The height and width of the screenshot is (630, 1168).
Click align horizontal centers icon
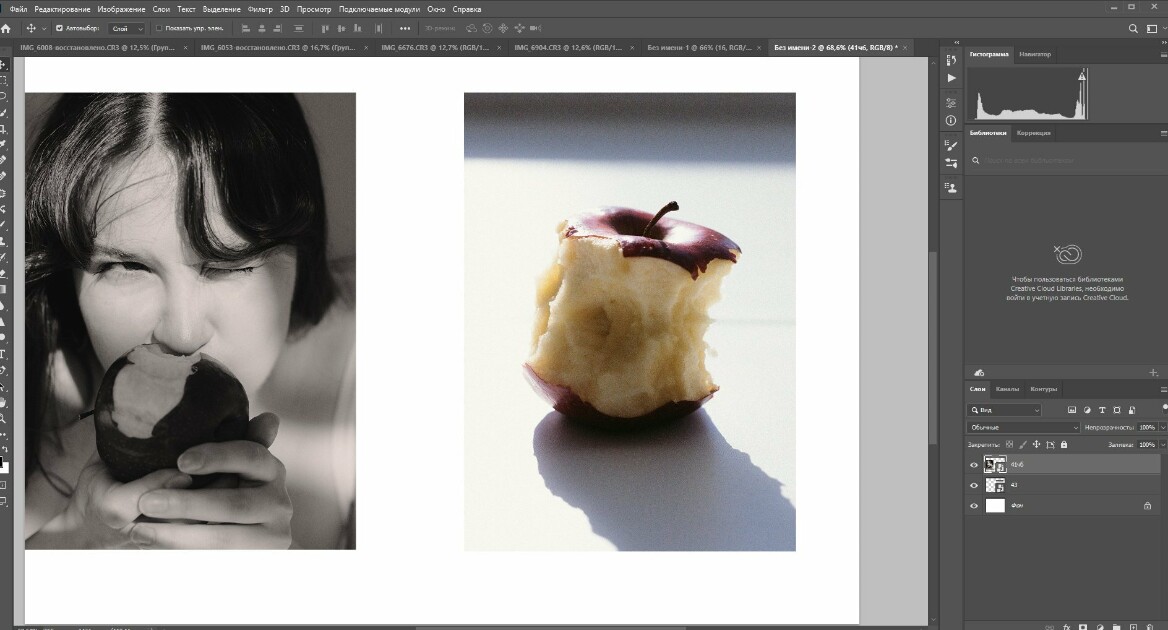[261, 28]
